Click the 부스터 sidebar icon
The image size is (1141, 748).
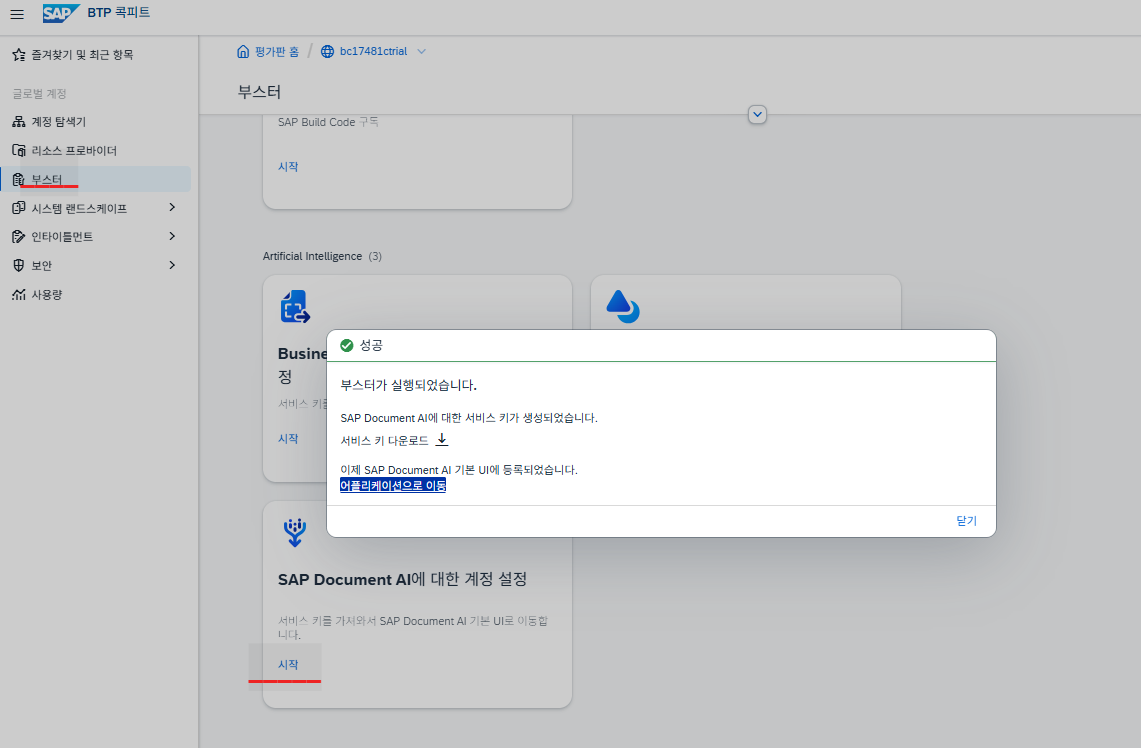19,179
